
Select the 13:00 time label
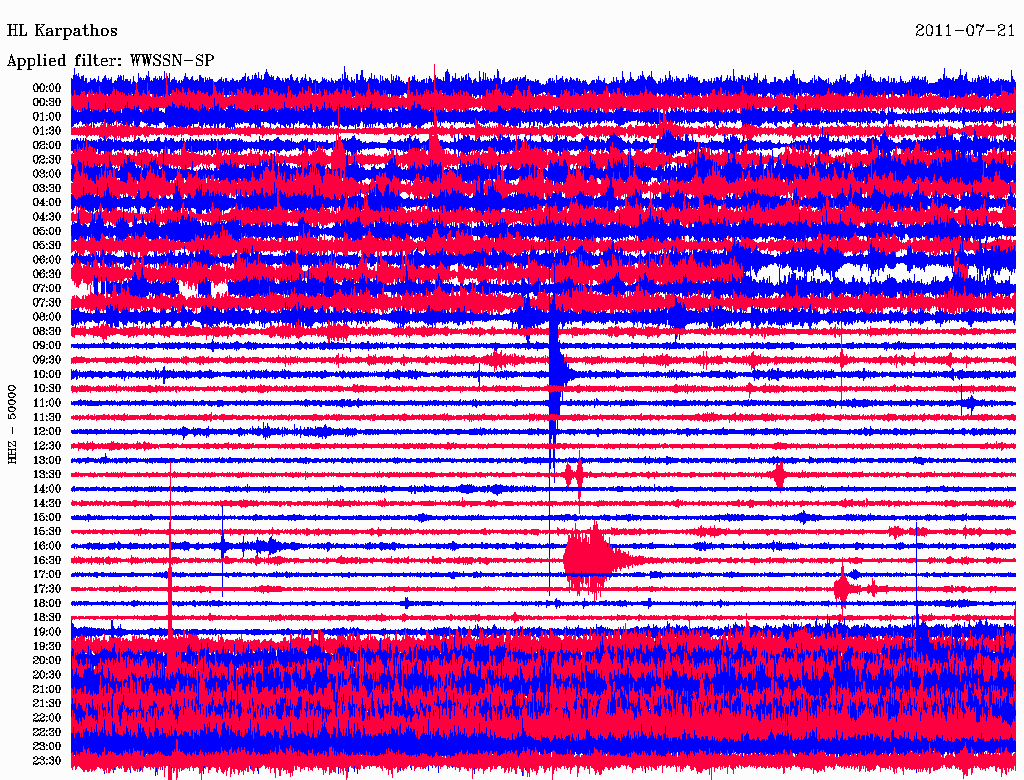(47, 460)
